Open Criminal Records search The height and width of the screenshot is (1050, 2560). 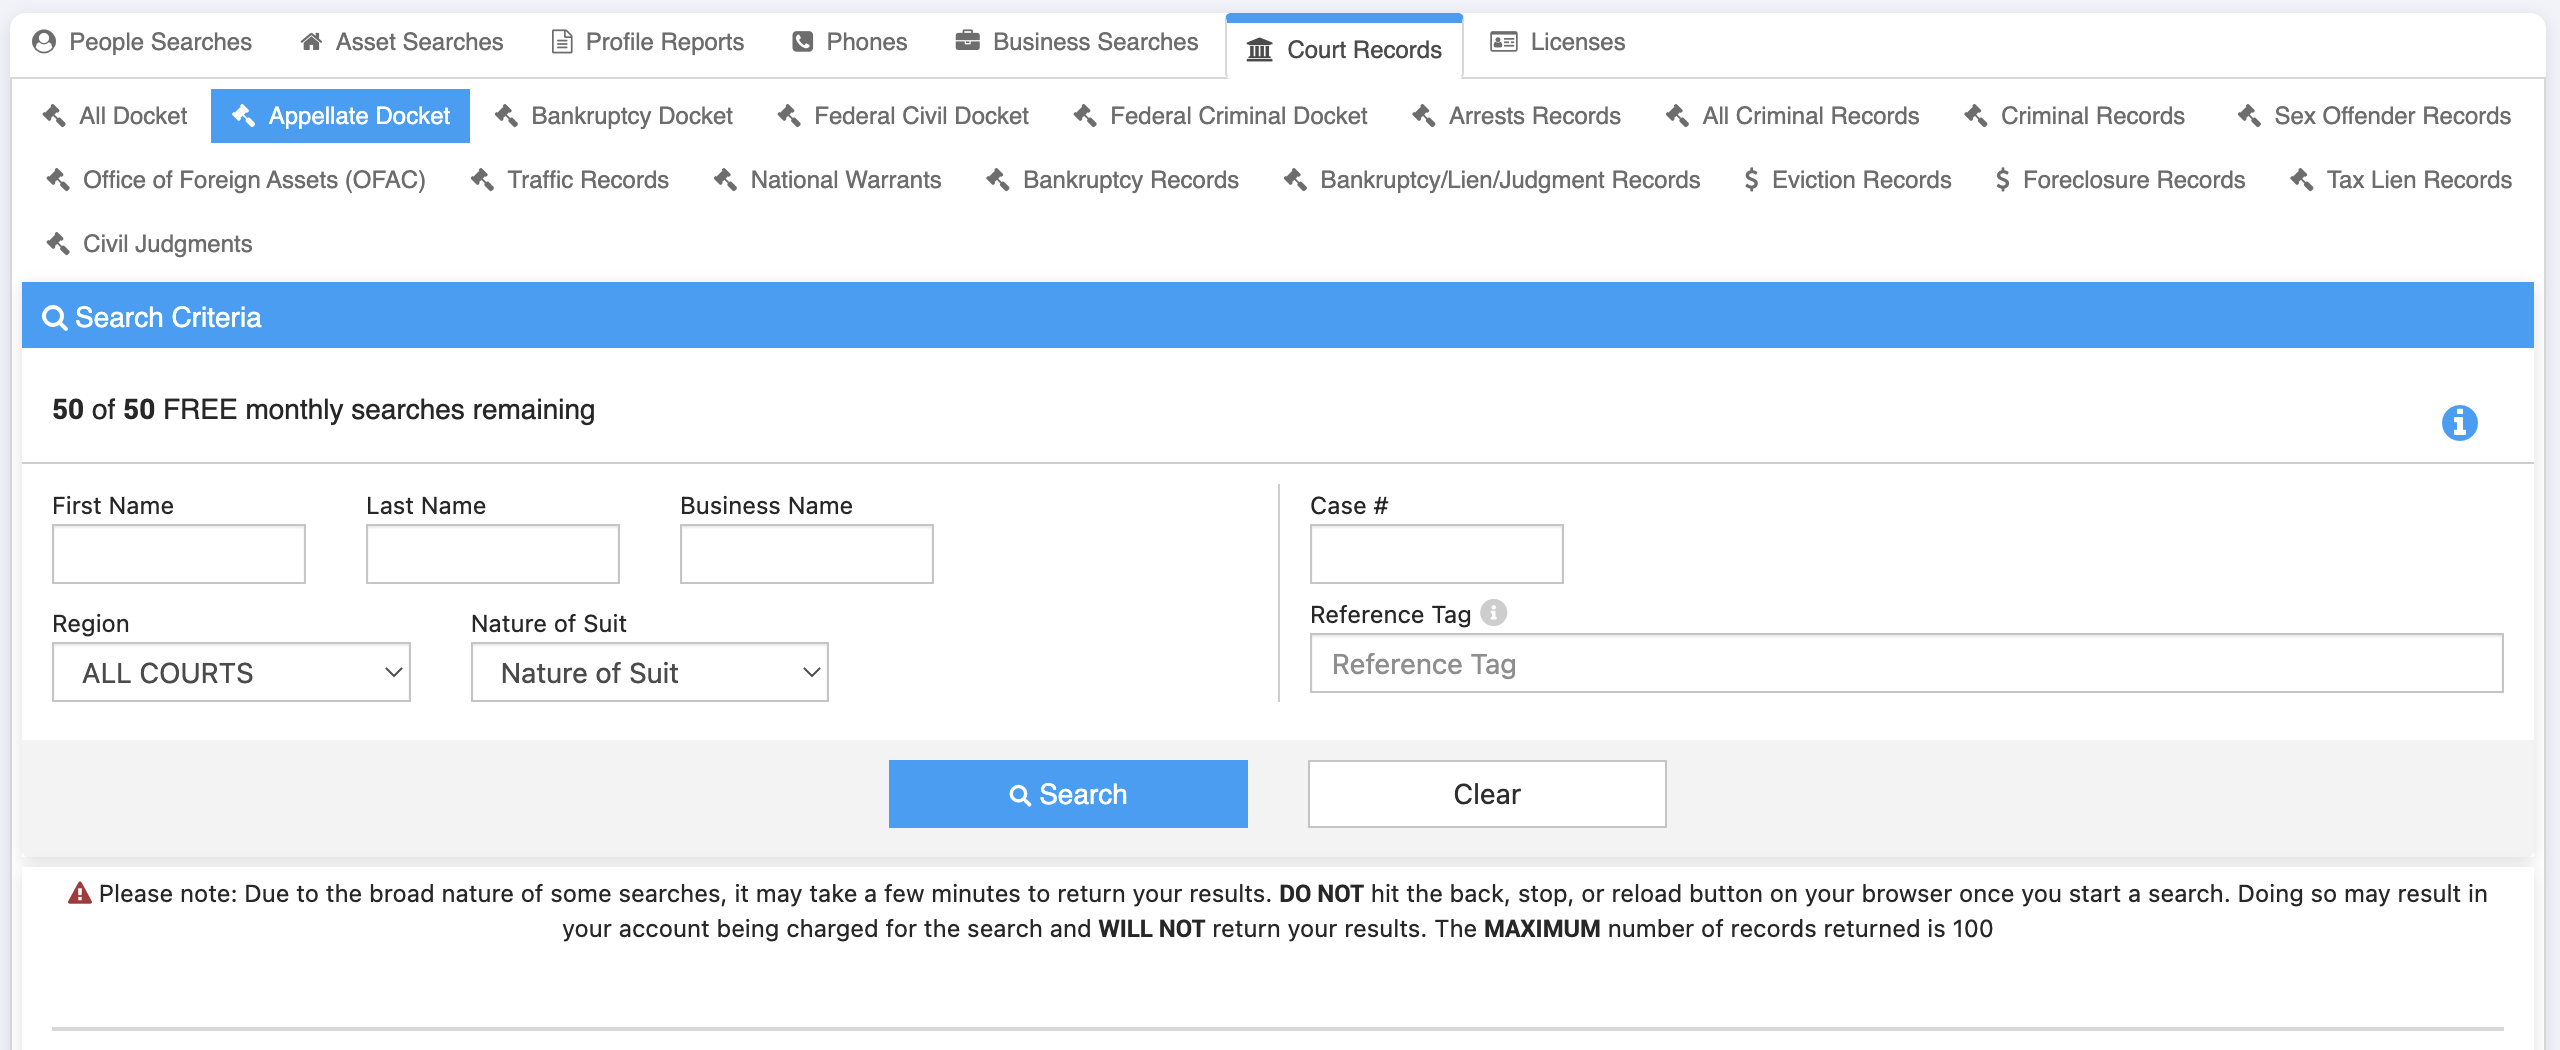tap(2074, 116)
